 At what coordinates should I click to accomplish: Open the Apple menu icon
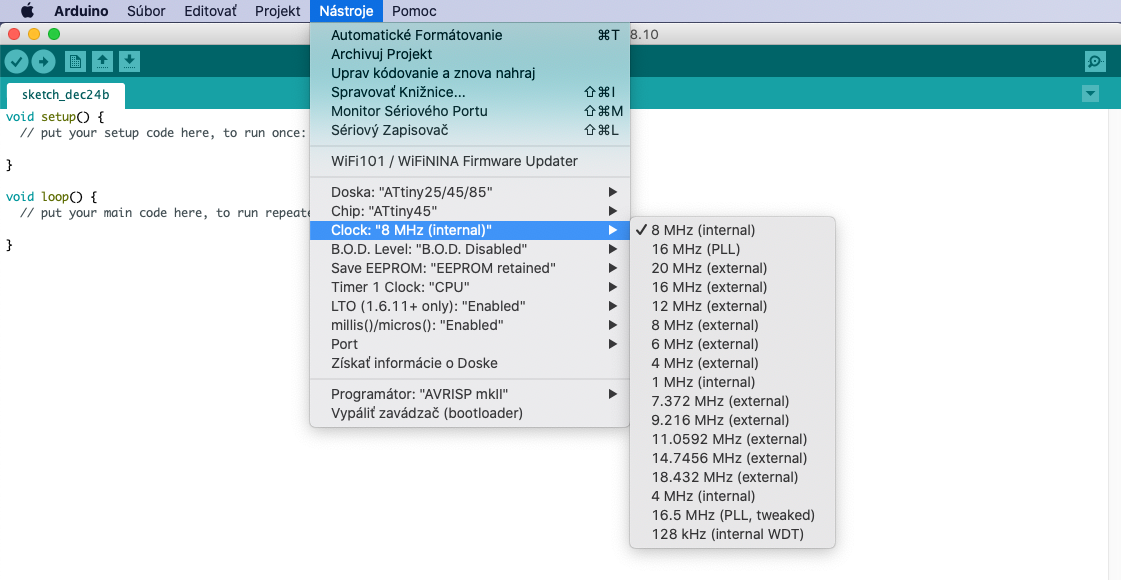(x=27, y=11)
